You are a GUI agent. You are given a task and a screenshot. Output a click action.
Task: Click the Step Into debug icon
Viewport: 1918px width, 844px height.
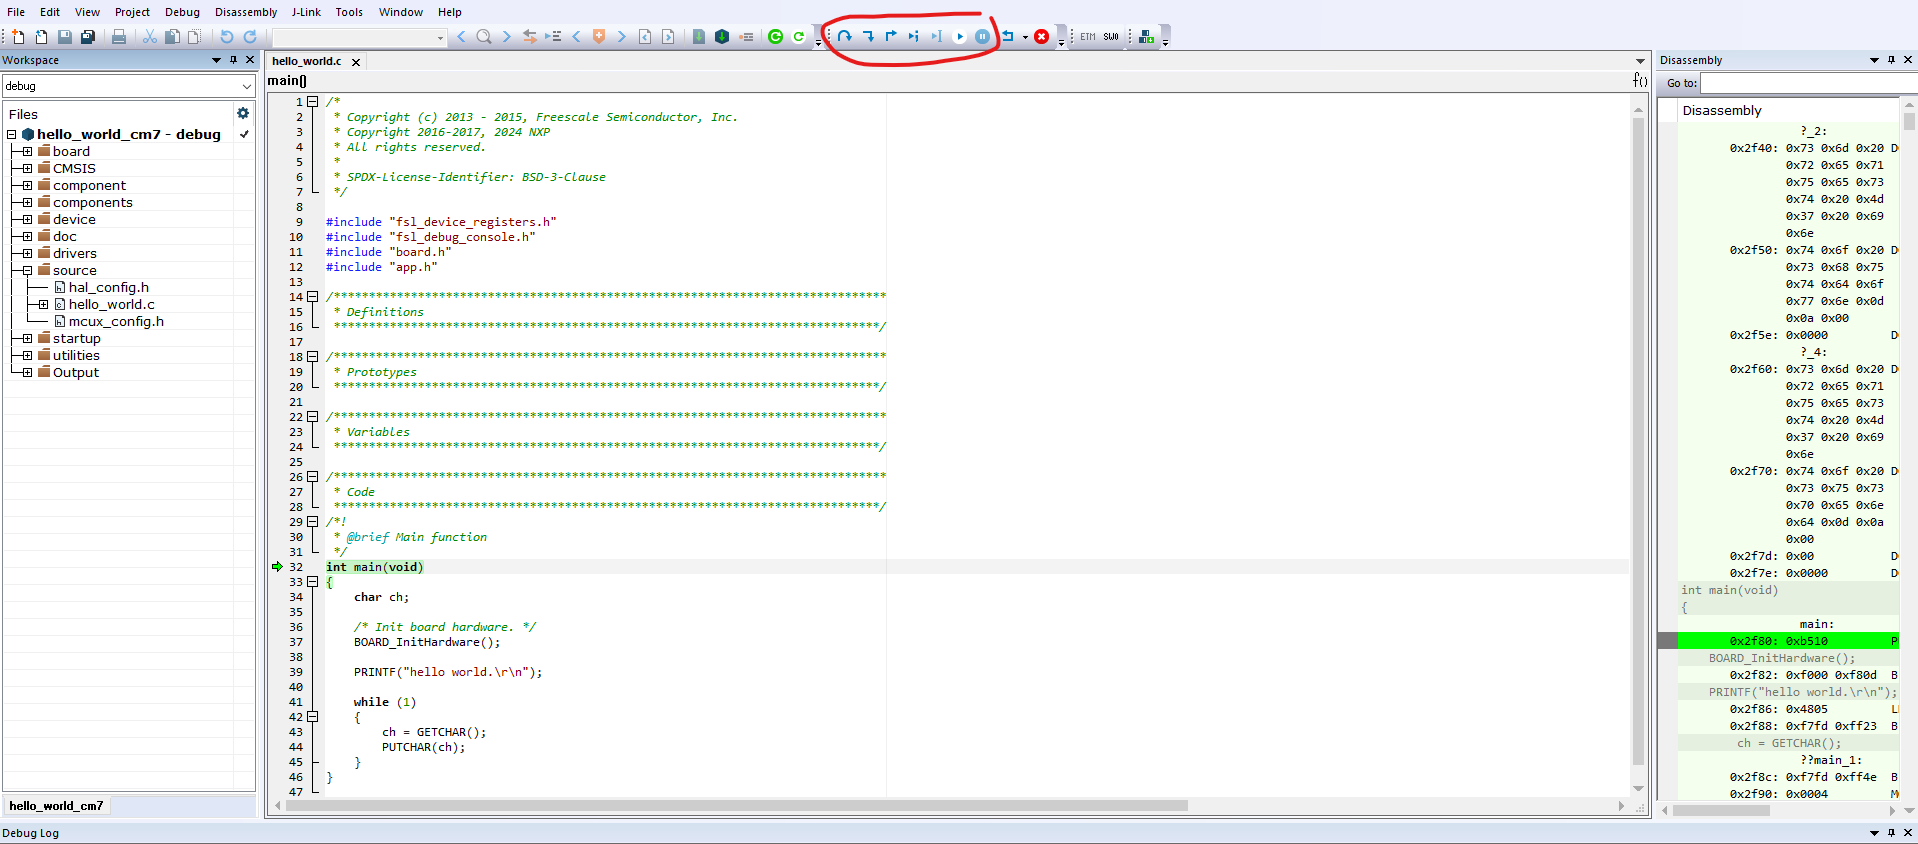[x=868, y=37]
